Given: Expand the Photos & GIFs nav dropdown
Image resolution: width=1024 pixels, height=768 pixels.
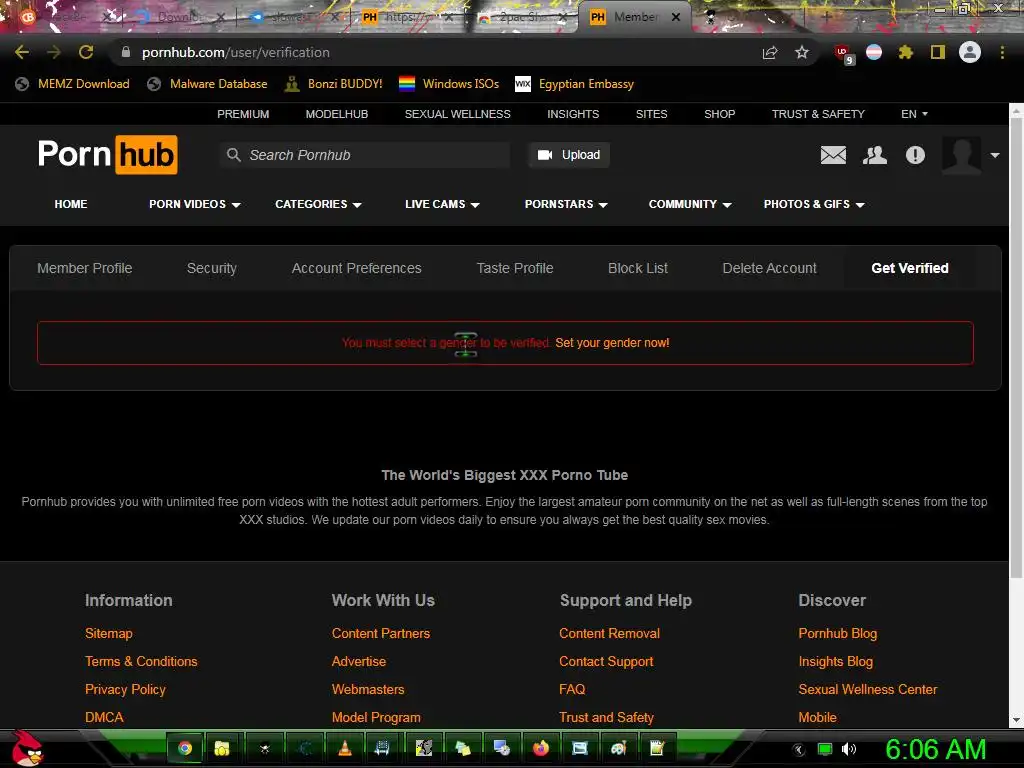Looking at the screenshot, I should click(x=814, y=204).
